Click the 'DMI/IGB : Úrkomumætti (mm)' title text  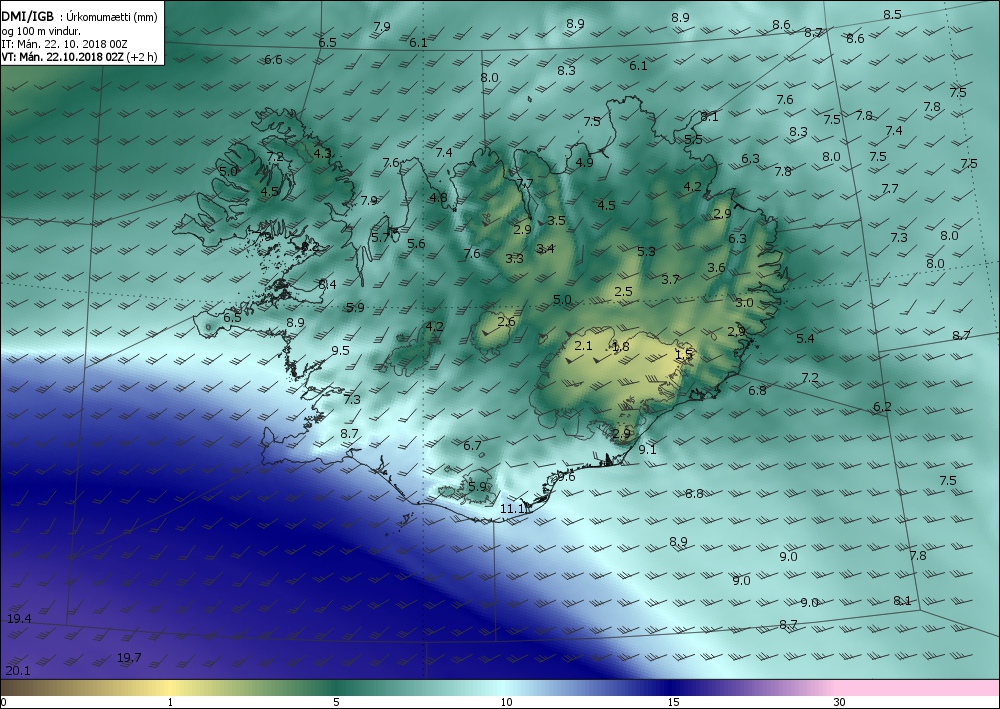pos(79,17)
